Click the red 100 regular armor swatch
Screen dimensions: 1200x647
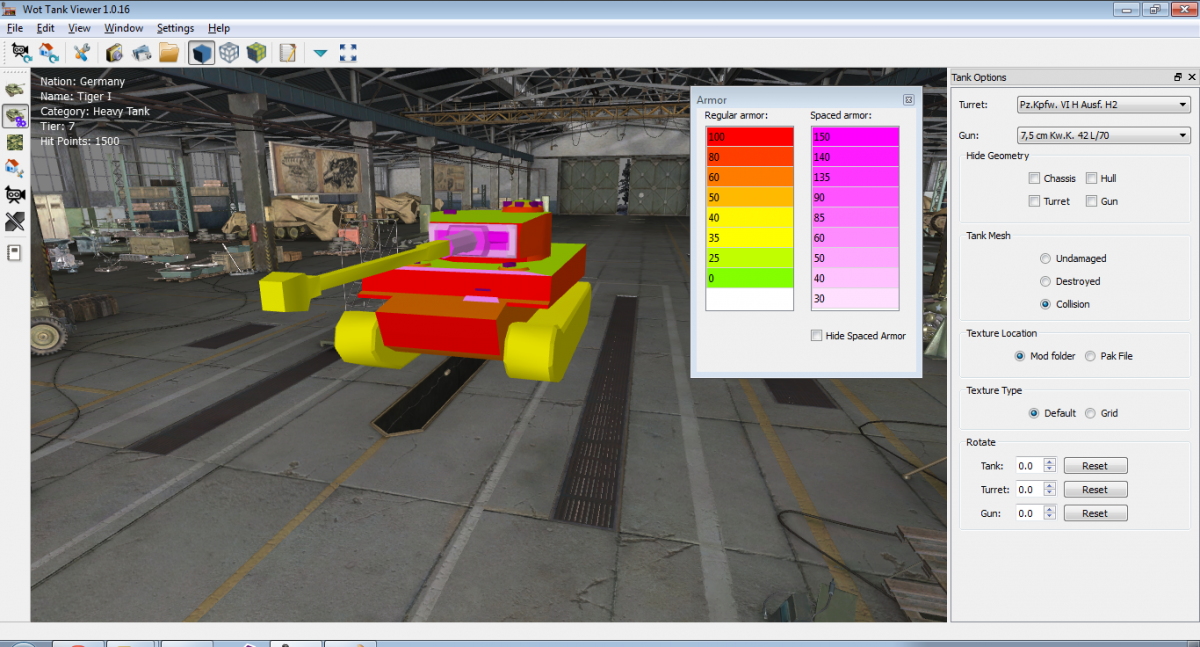pyautogui.click(x=749, y=137)
